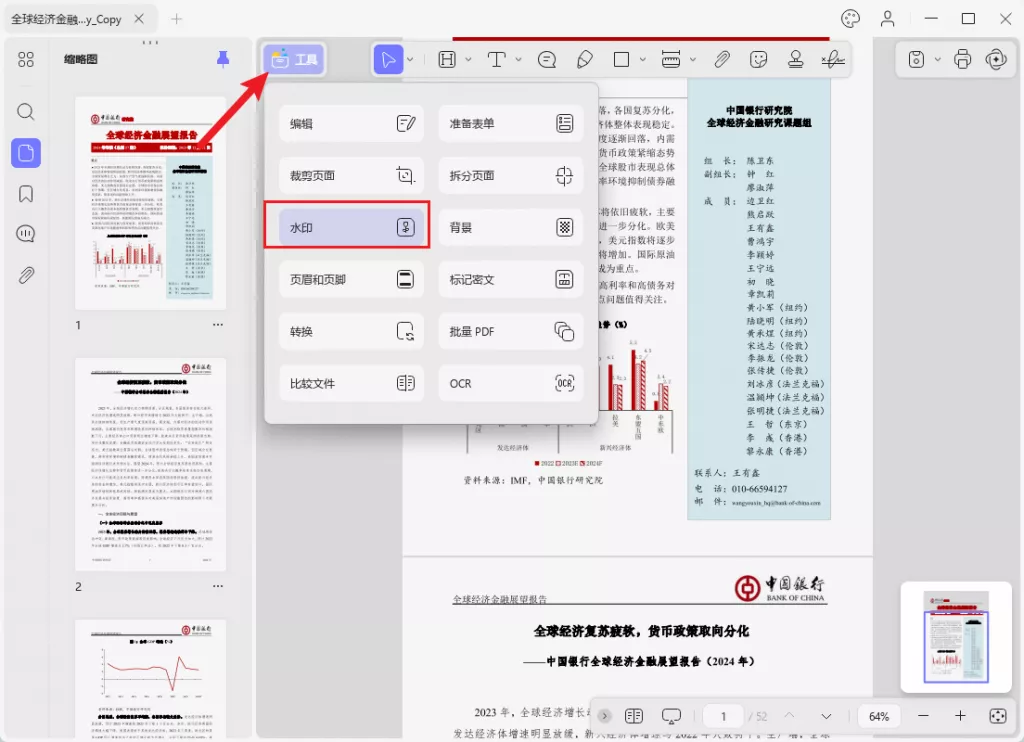1024x742 pixels.
Task: Choose OCR option in tools menu
Action: click(510, 384)
